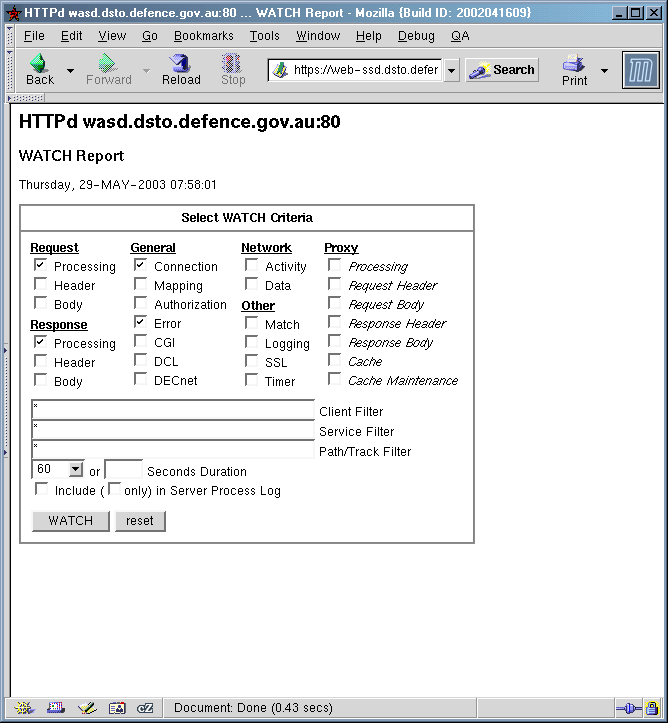Open the sidebar via its grippy
The width and height of the screenshot is (668, 723).
[x=6, y=401]
